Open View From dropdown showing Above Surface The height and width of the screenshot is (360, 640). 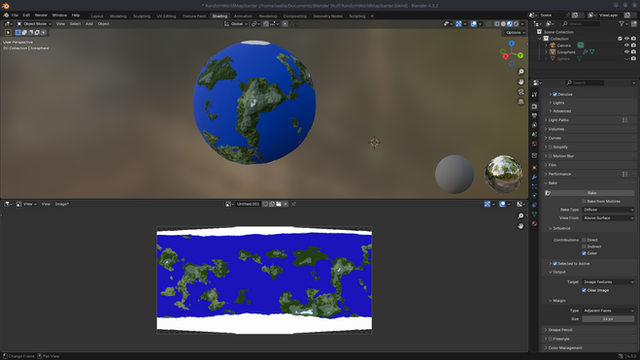[x=608, y=218]
